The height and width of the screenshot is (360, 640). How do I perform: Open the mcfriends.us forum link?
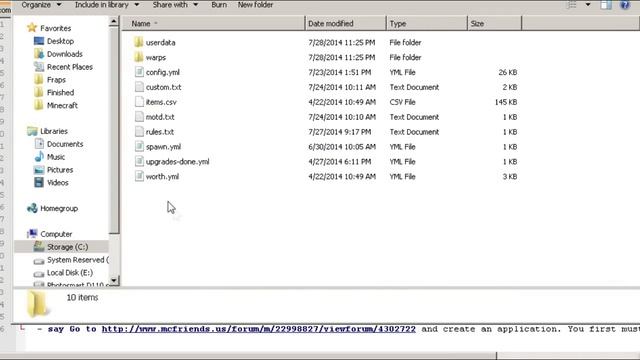(x=258, y=329)
